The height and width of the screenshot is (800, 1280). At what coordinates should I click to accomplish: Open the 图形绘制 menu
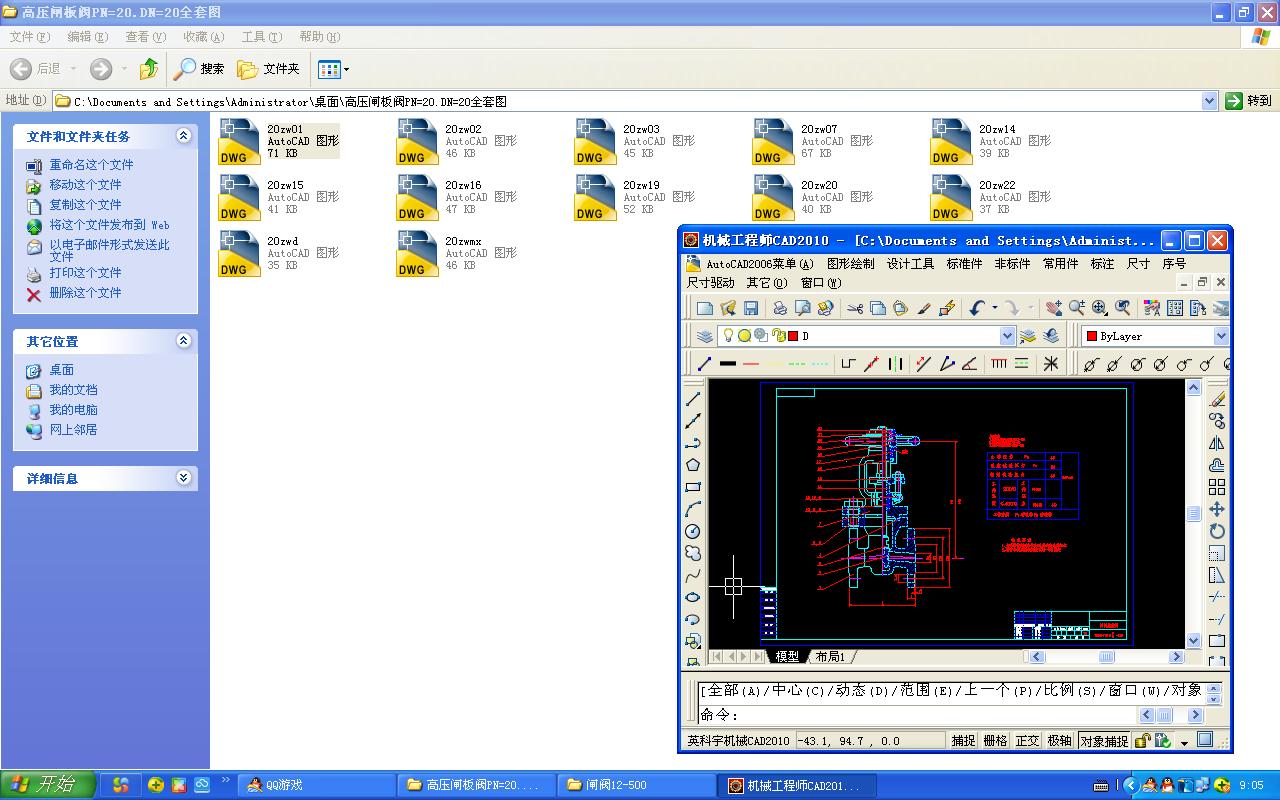click(851, 264)
